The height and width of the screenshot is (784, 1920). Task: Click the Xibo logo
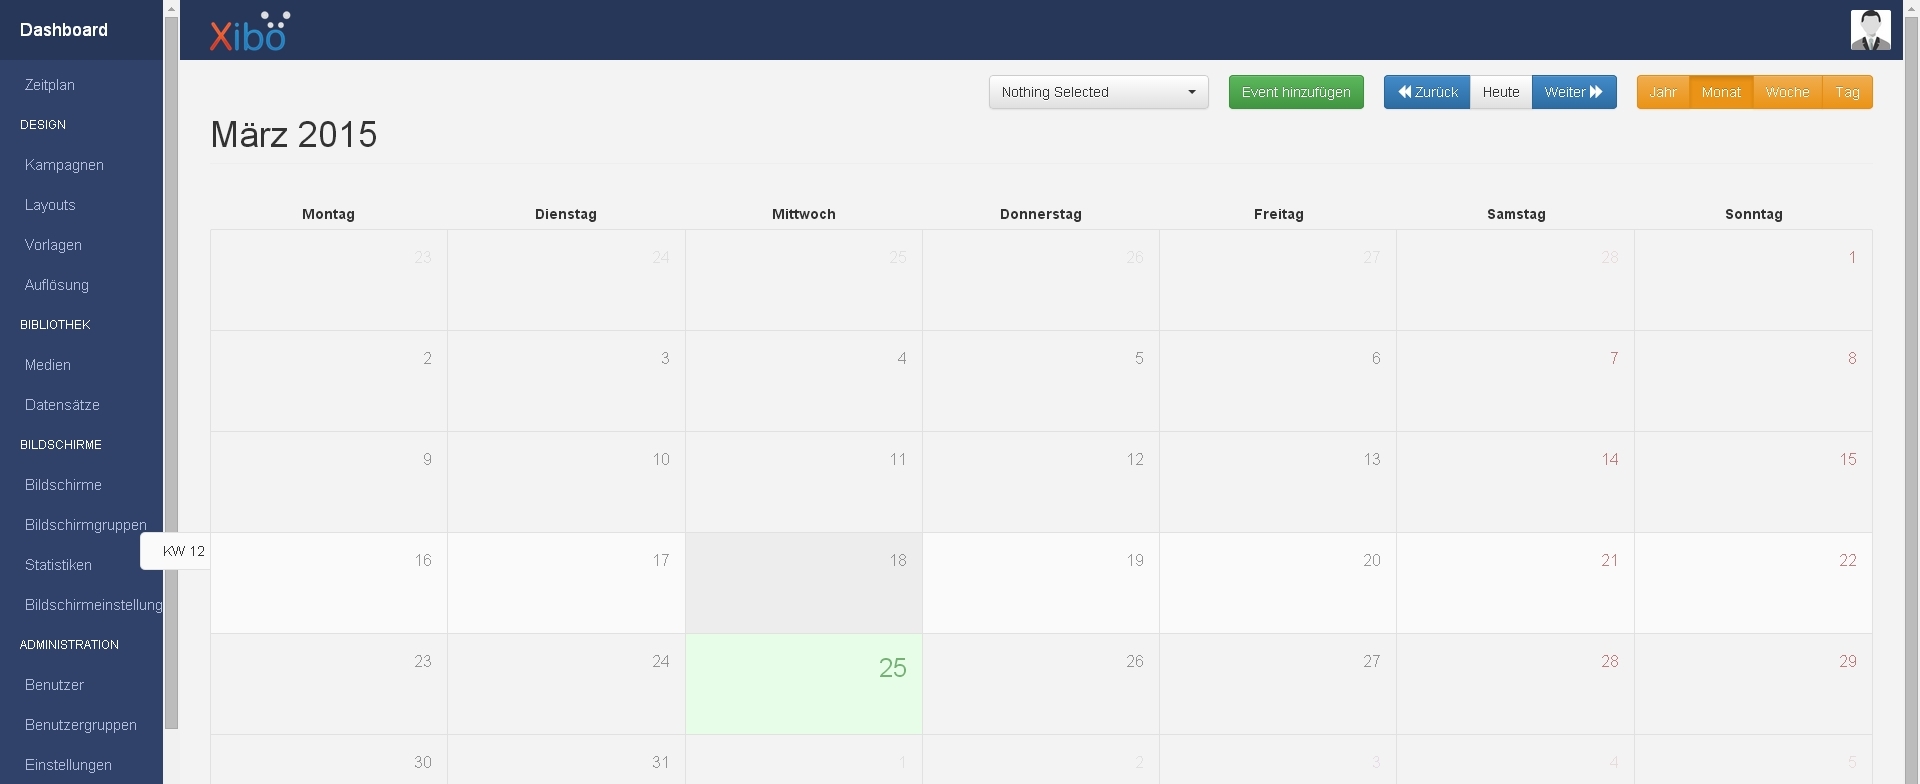249,32
